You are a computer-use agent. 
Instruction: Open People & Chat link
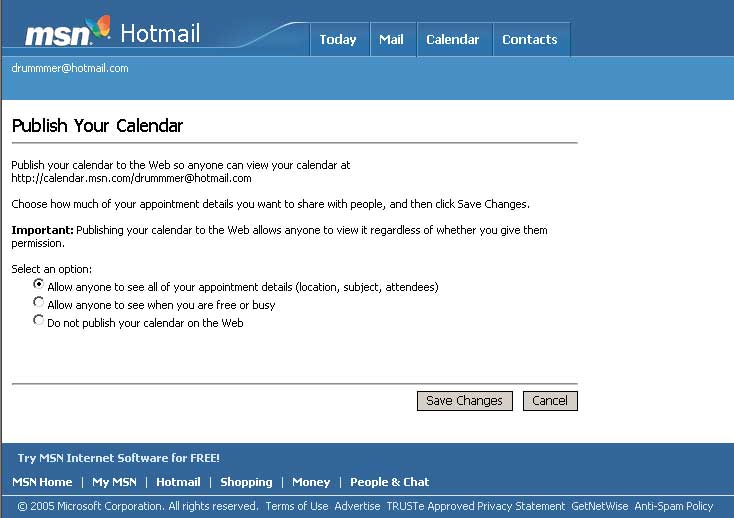coord(389,482)
